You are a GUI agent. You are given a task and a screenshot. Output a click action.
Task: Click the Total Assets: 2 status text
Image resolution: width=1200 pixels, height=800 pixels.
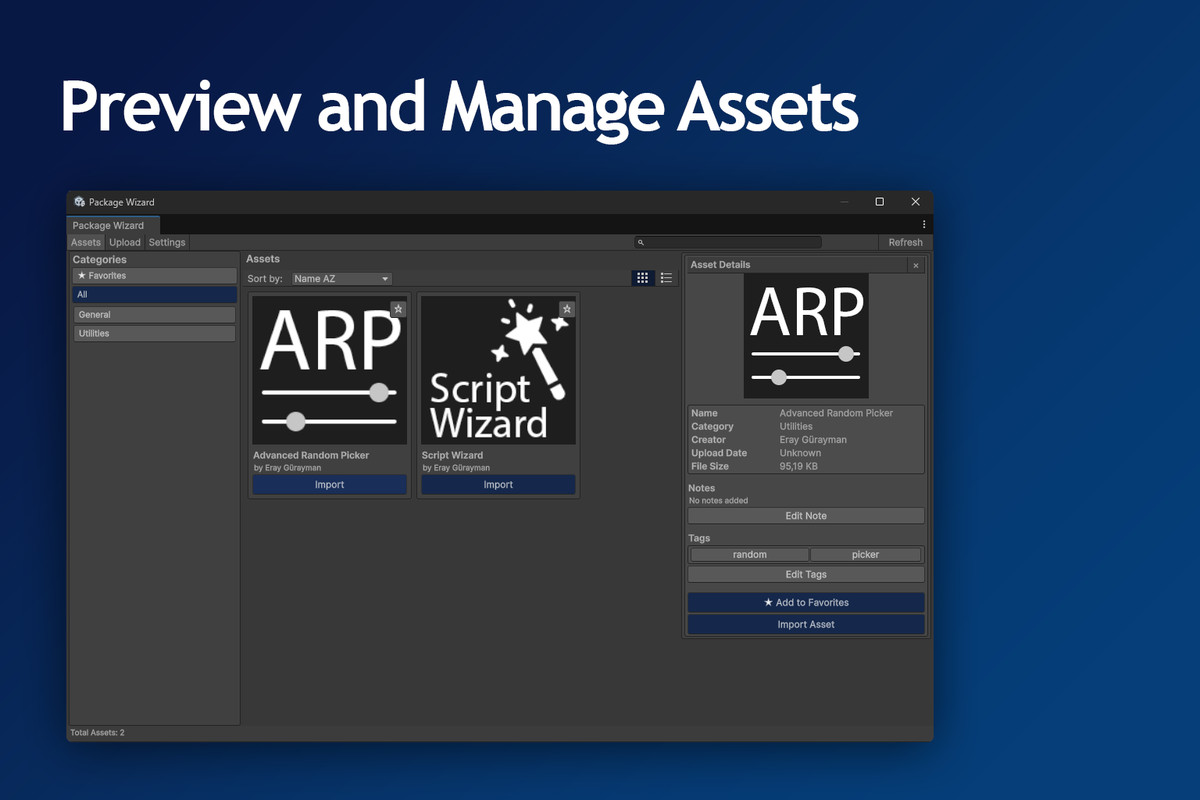97,733
